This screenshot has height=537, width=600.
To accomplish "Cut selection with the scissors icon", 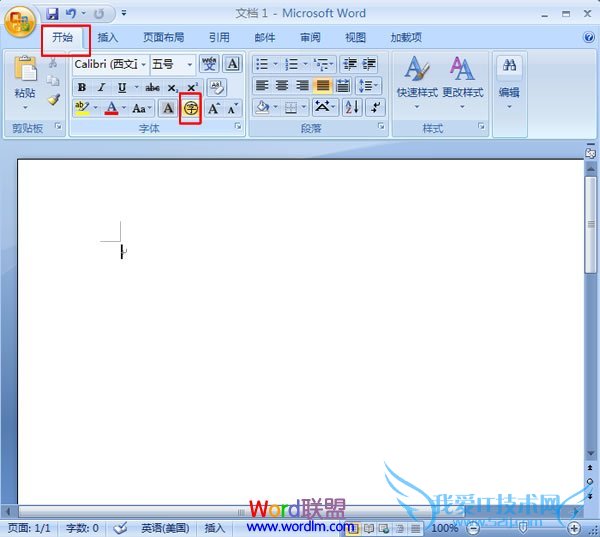I will pos(53,63).
